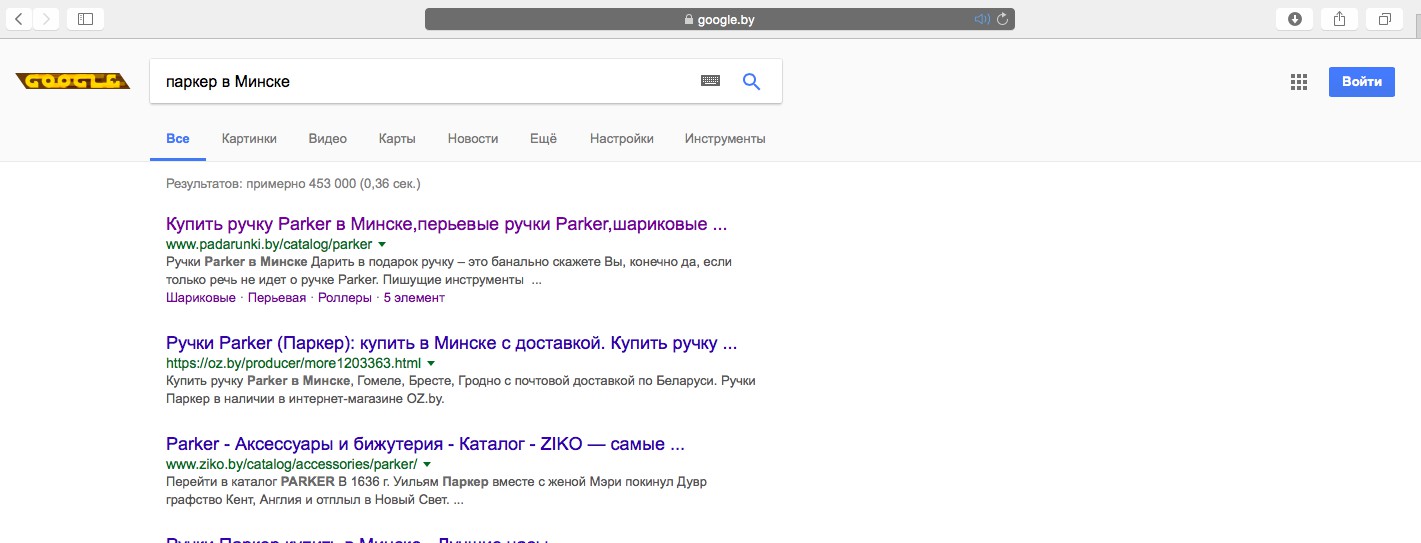
Task: Go back to previous page
Action: [x=20, y=19]
